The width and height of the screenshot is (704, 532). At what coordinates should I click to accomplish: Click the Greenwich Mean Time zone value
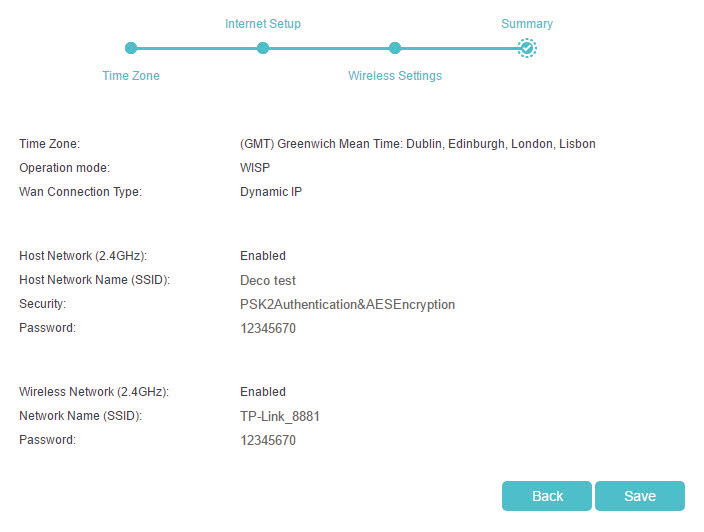pos(417,144)
